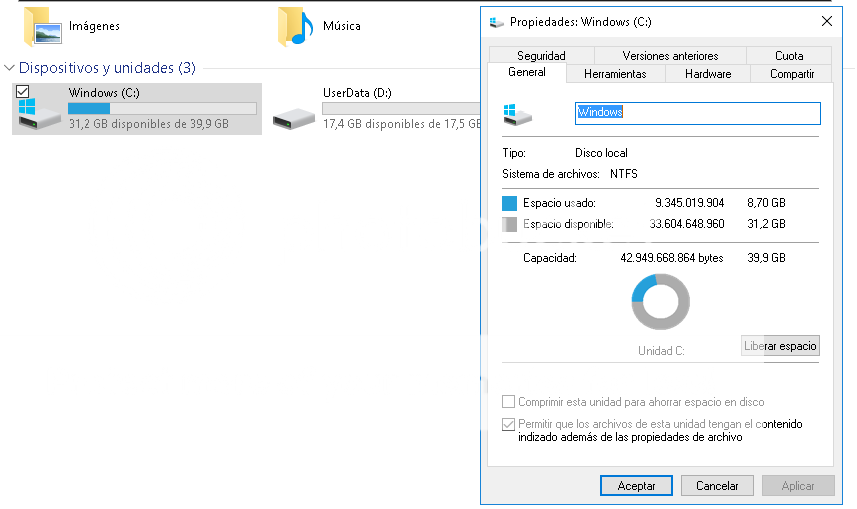Click the disk usage donut chart
Screen dimensions: 857x509
[660, 302]
